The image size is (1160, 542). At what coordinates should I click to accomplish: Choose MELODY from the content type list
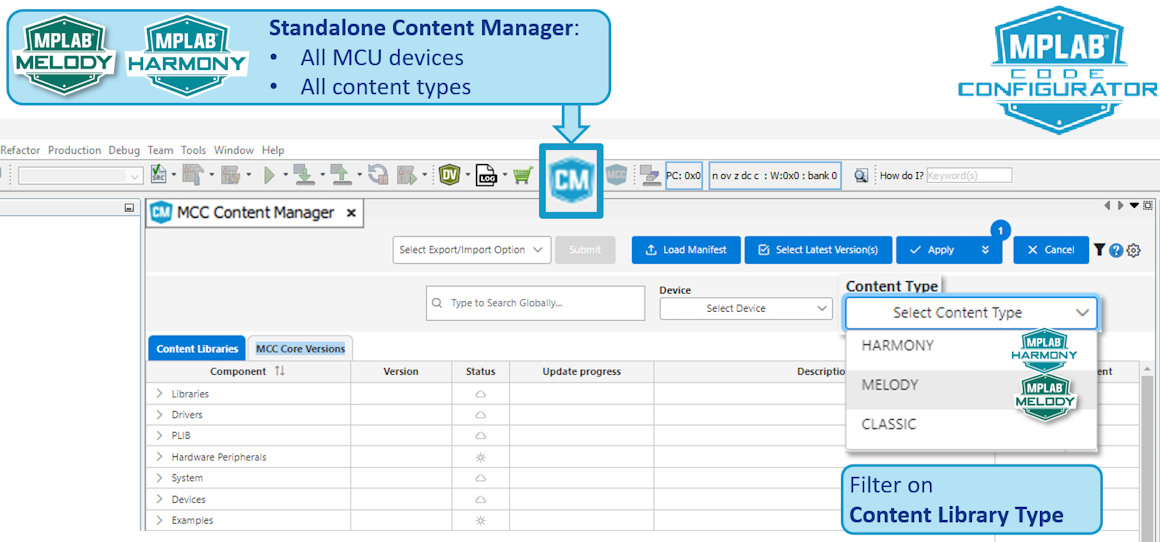click(890, 385)
